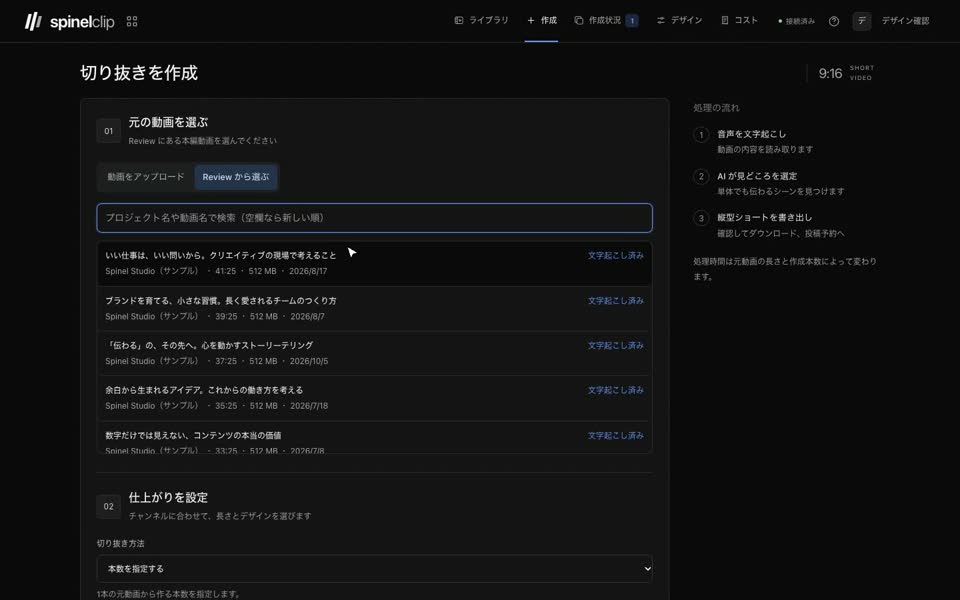Click the 01 step number badge
Image resolution: width=960 pixels, height=600 pixels.
click(x=108, y=131)
